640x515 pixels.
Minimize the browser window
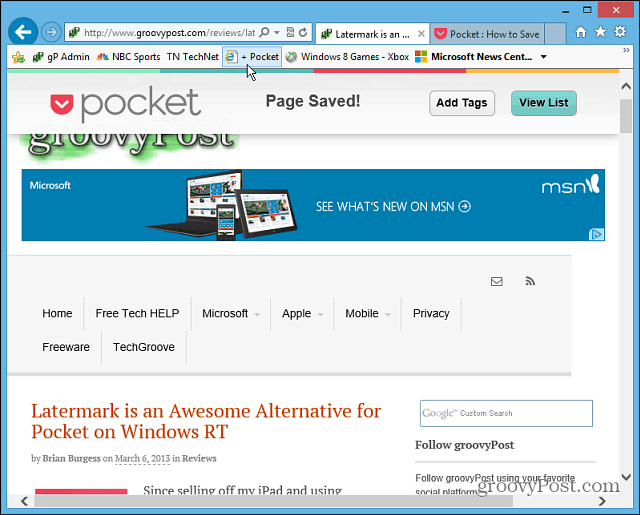tap(565, 11)
